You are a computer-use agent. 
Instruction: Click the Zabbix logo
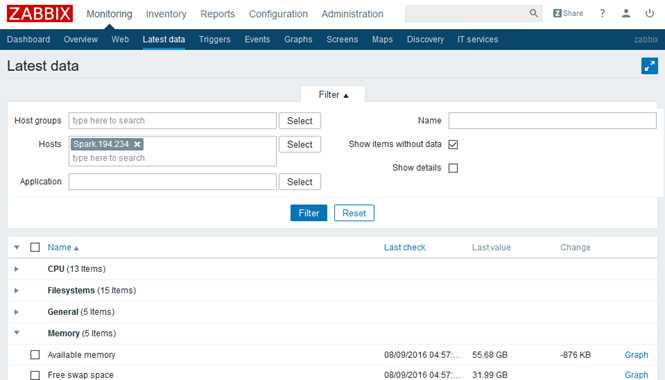40,14
